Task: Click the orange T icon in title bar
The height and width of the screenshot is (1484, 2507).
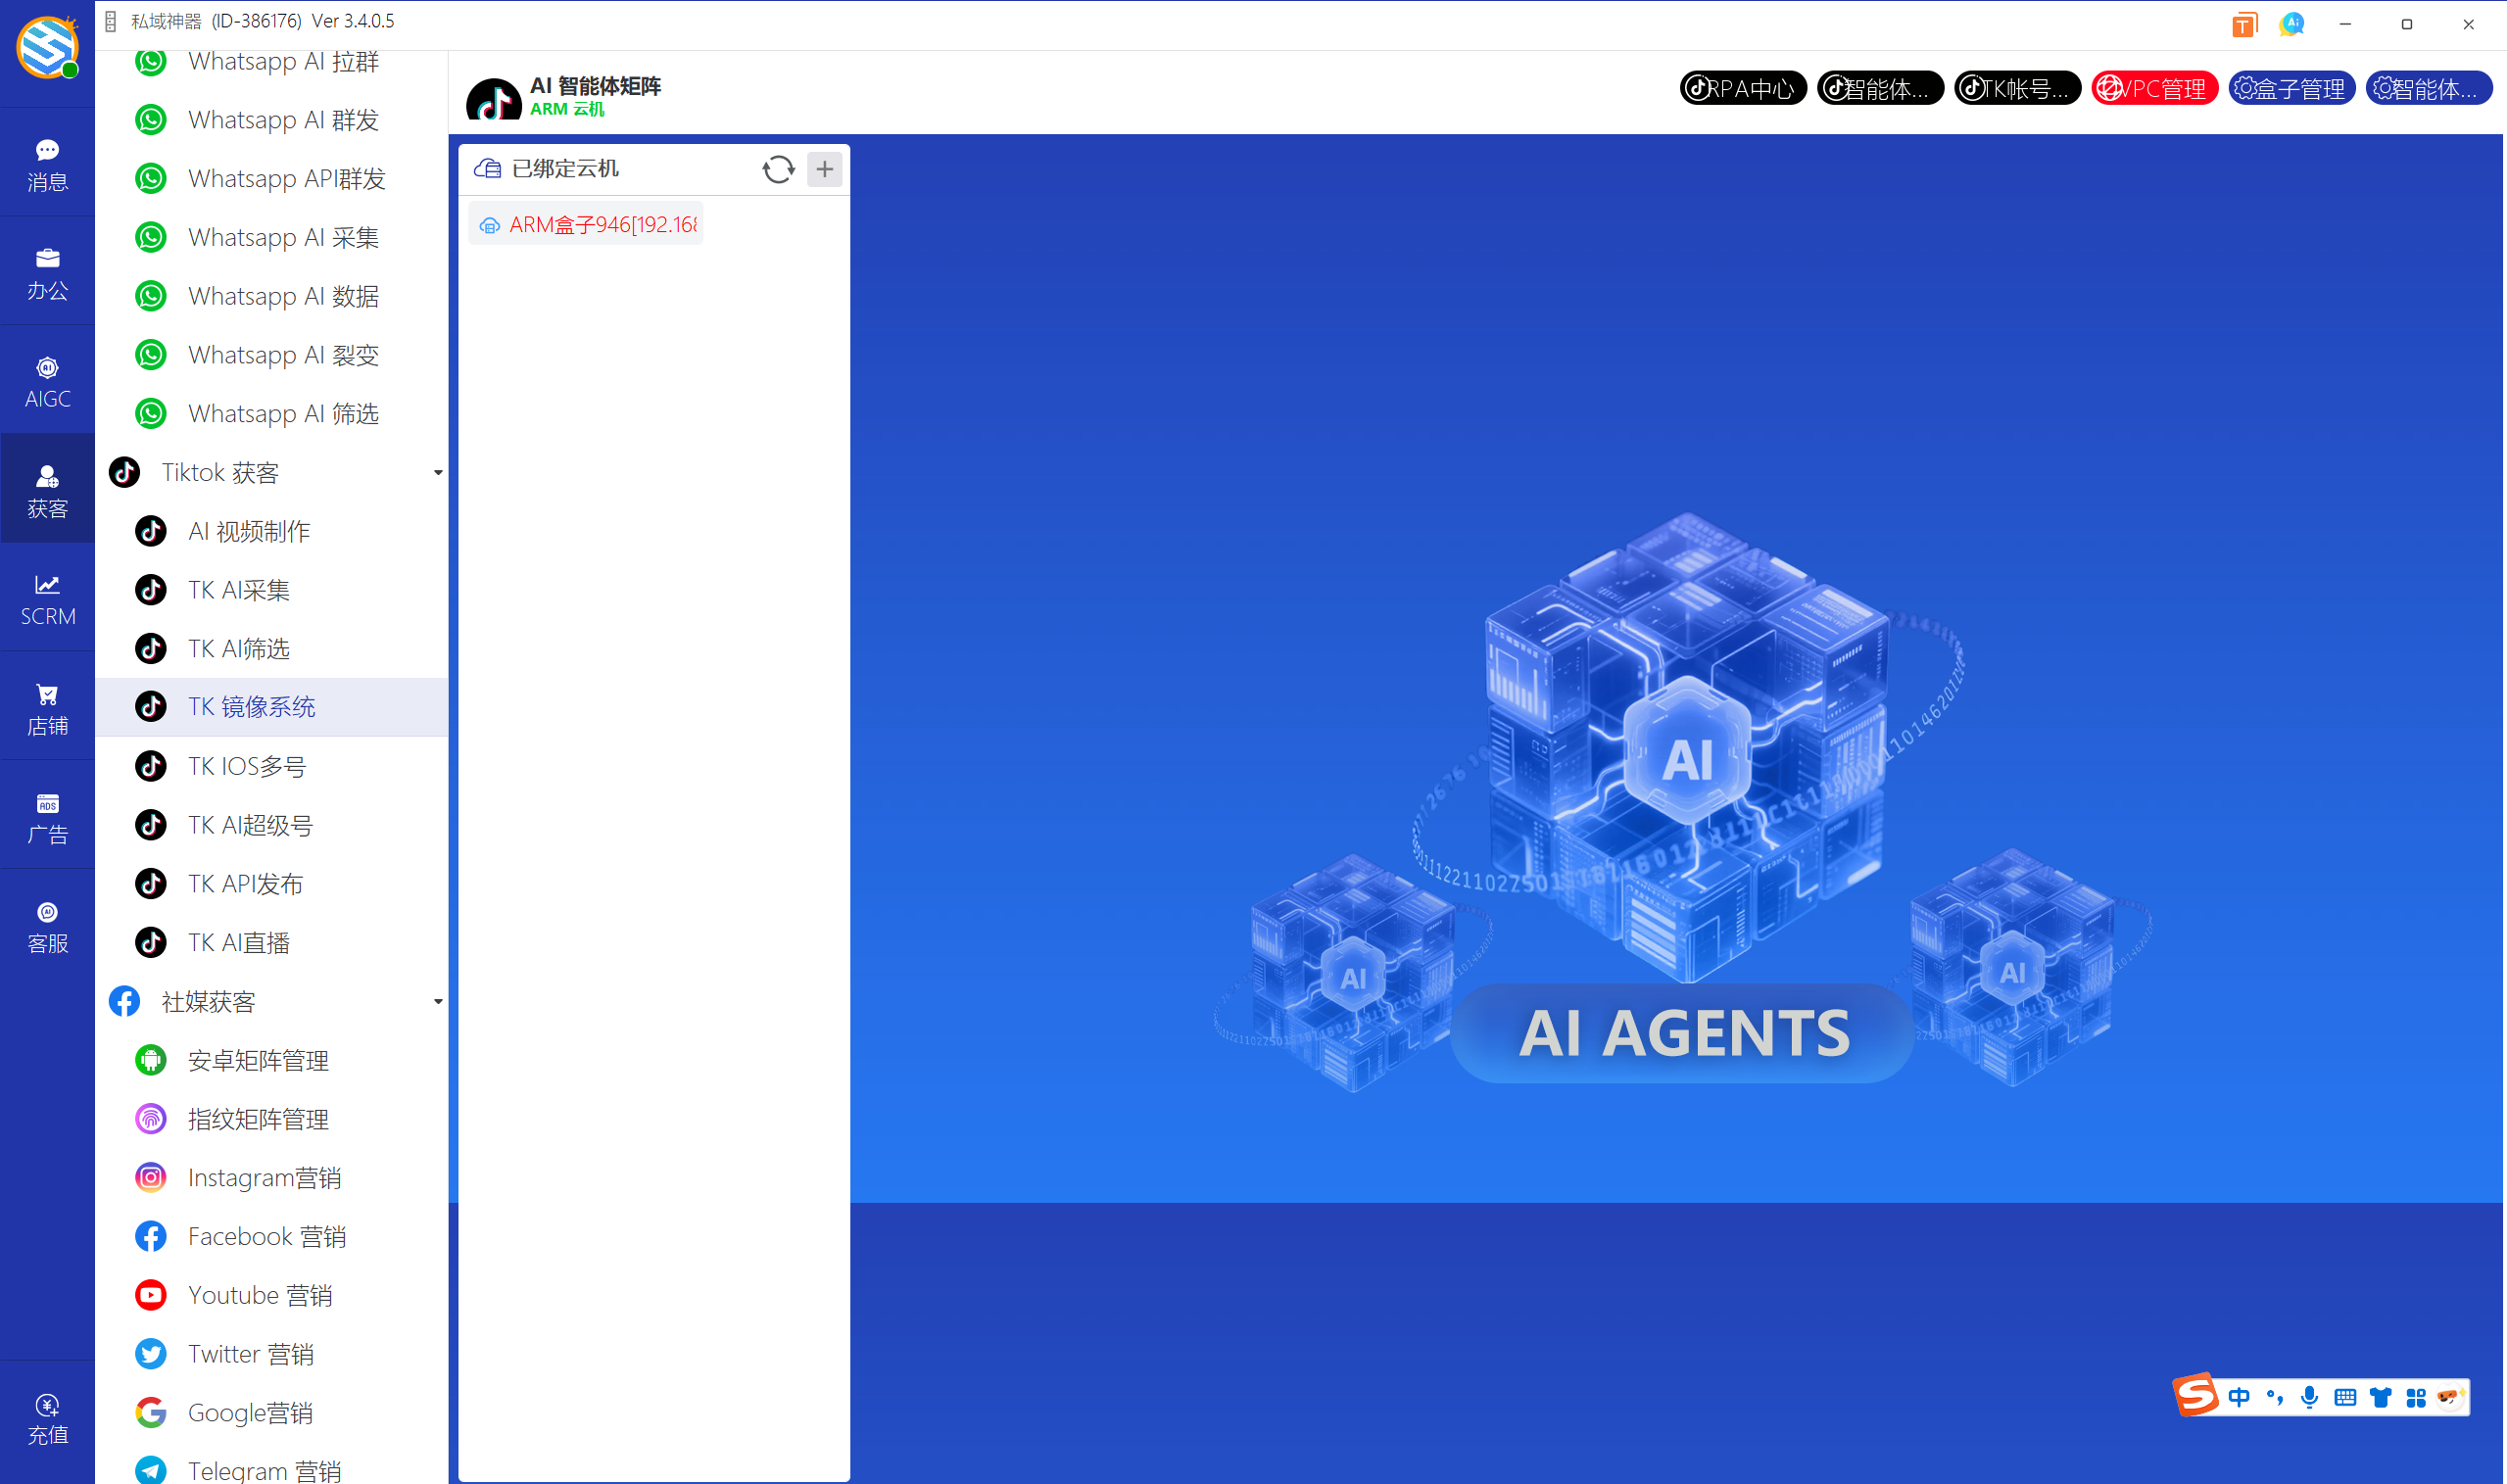Action: (2244, 24)
